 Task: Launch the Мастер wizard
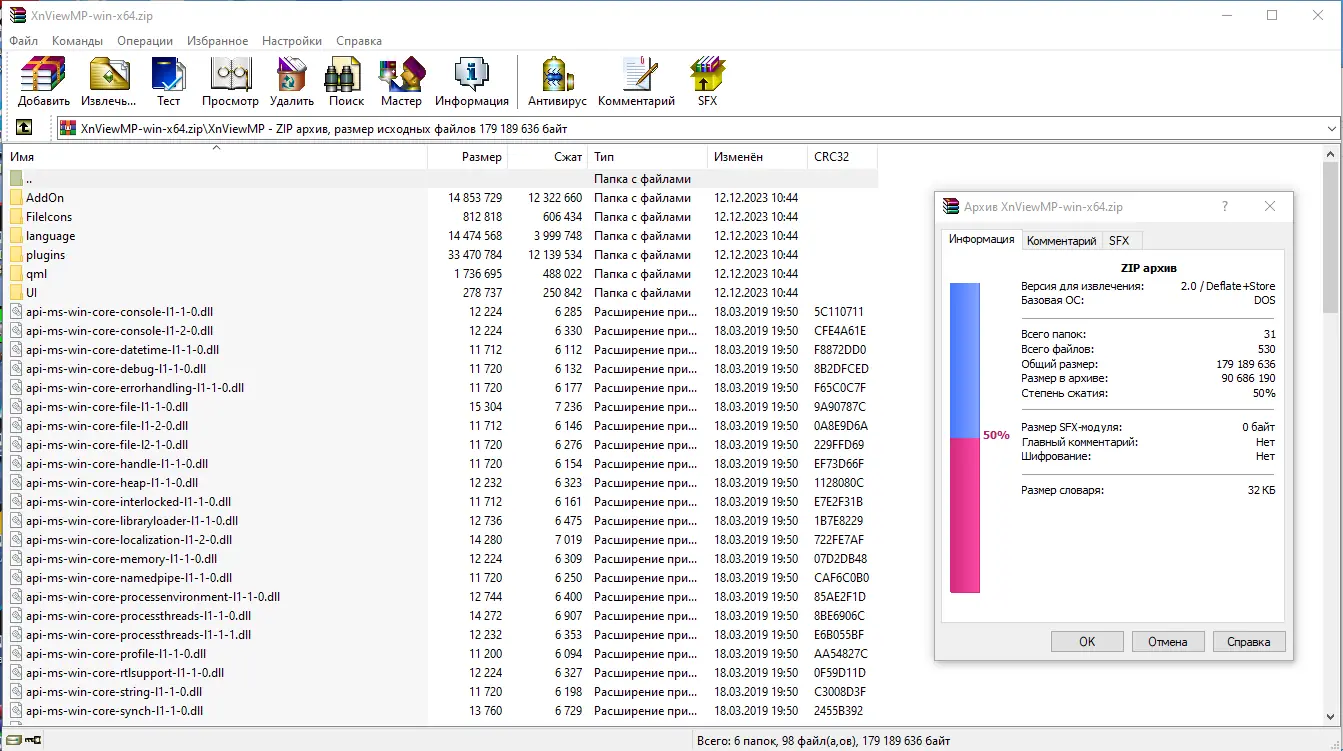tap(401, 81)
